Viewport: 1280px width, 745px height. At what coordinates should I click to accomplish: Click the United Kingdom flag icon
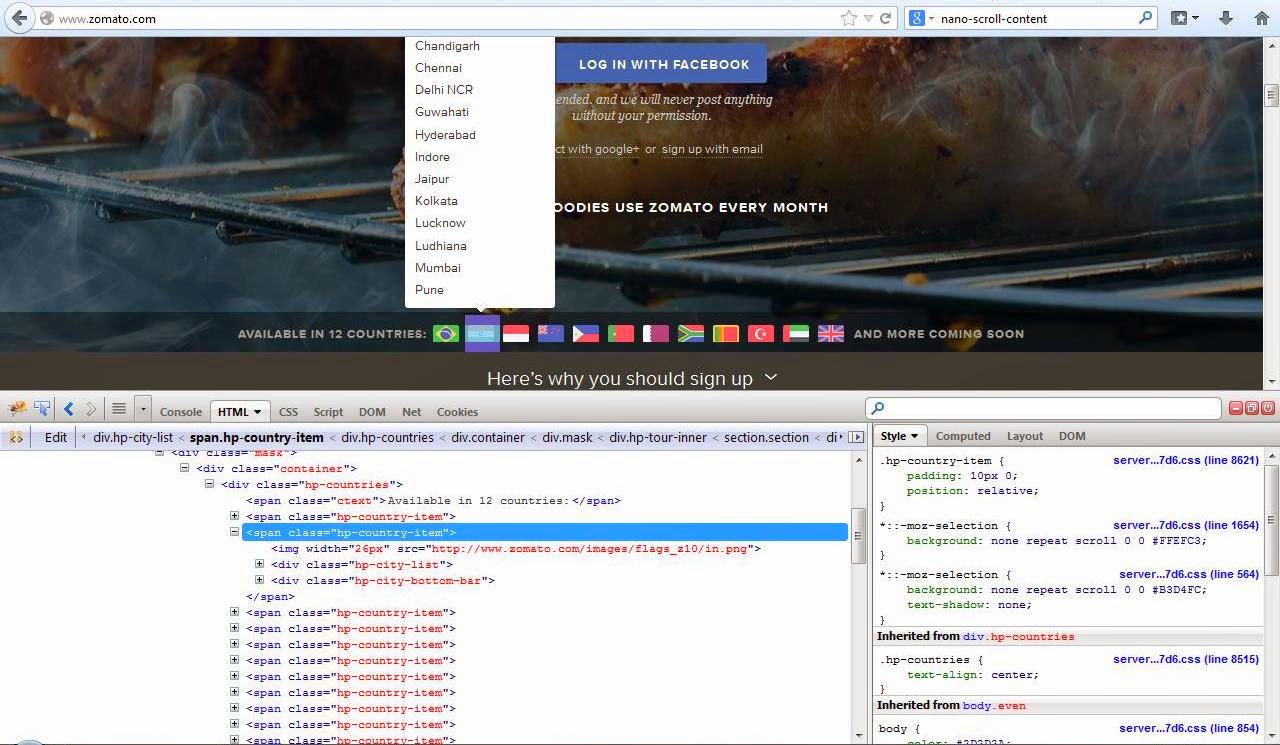(831, 334)
